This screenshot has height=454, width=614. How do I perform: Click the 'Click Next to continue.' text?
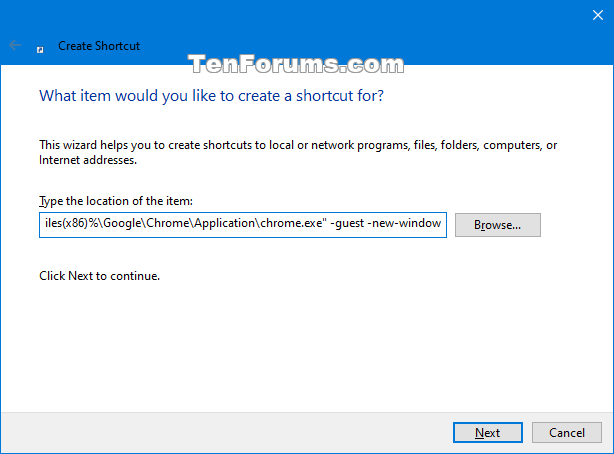99,276
